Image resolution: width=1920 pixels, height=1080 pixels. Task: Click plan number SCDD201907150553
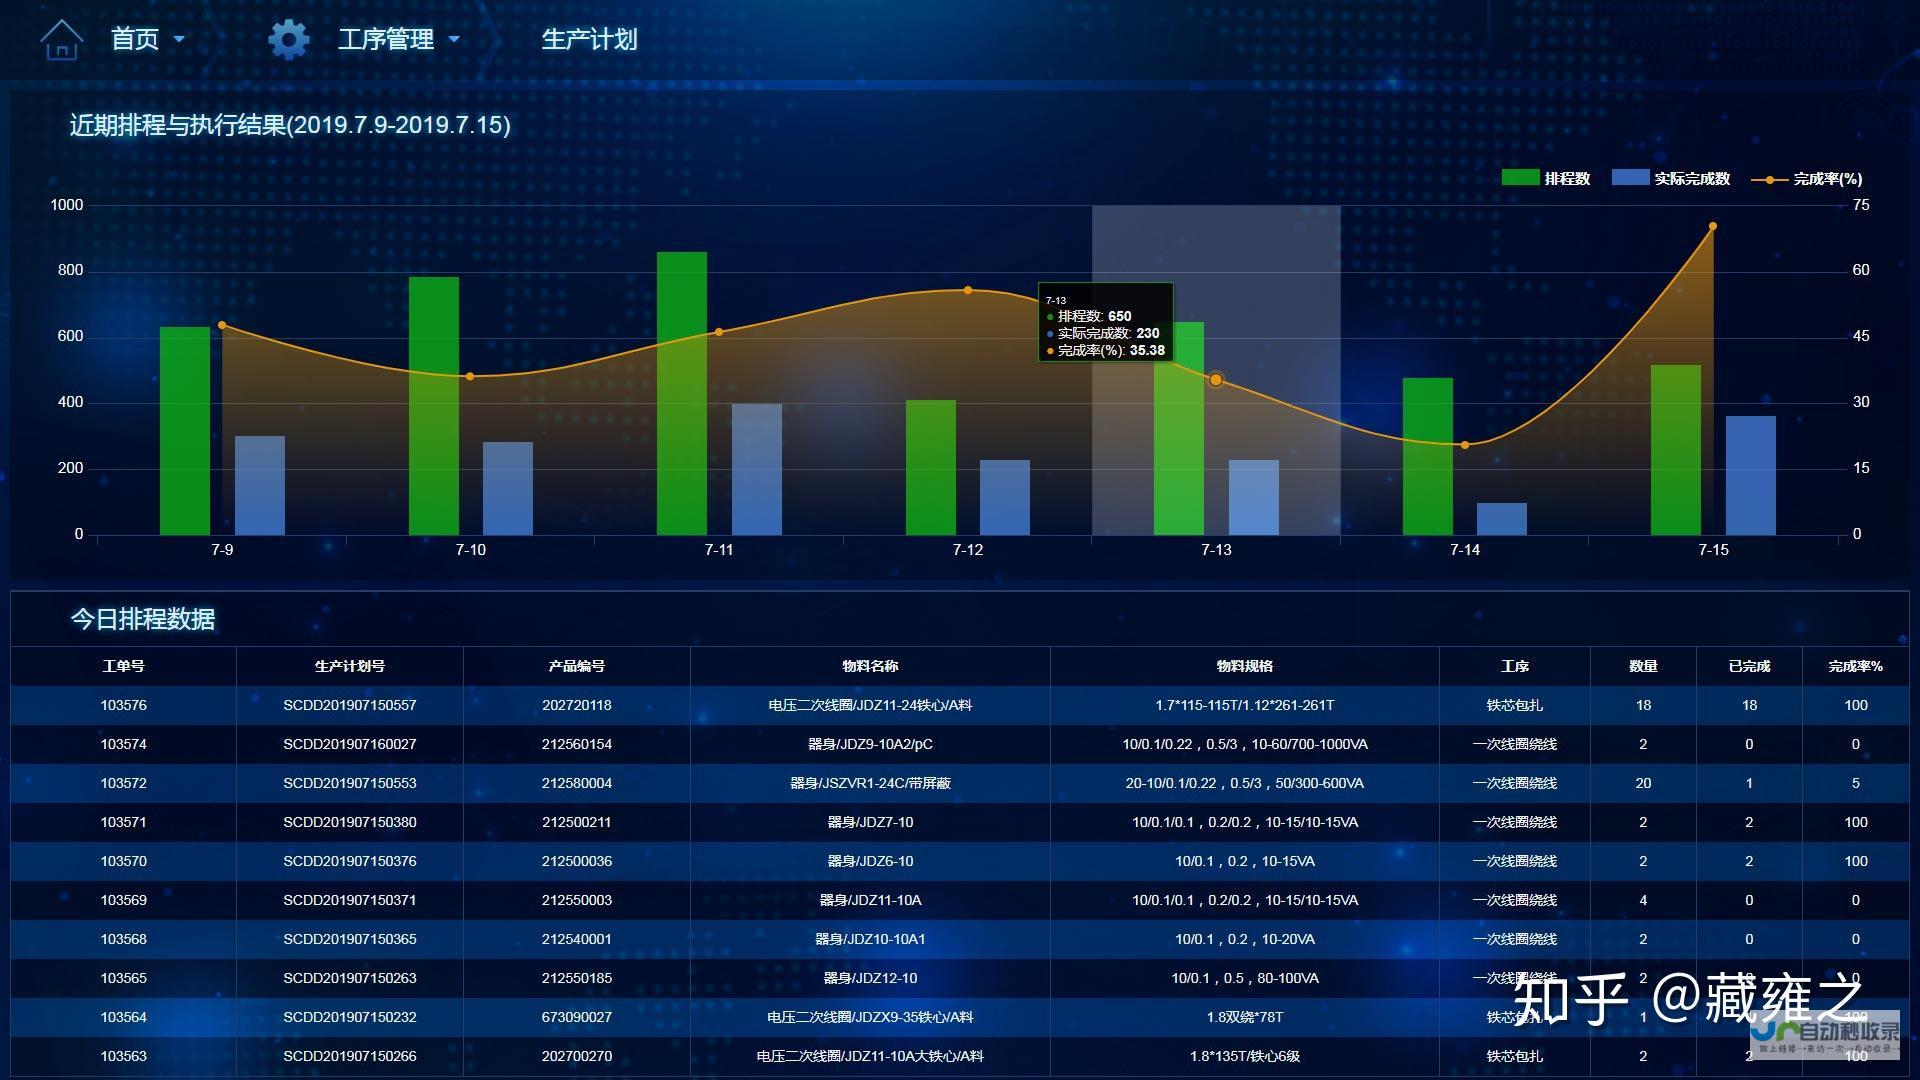(x=350, y=783)
